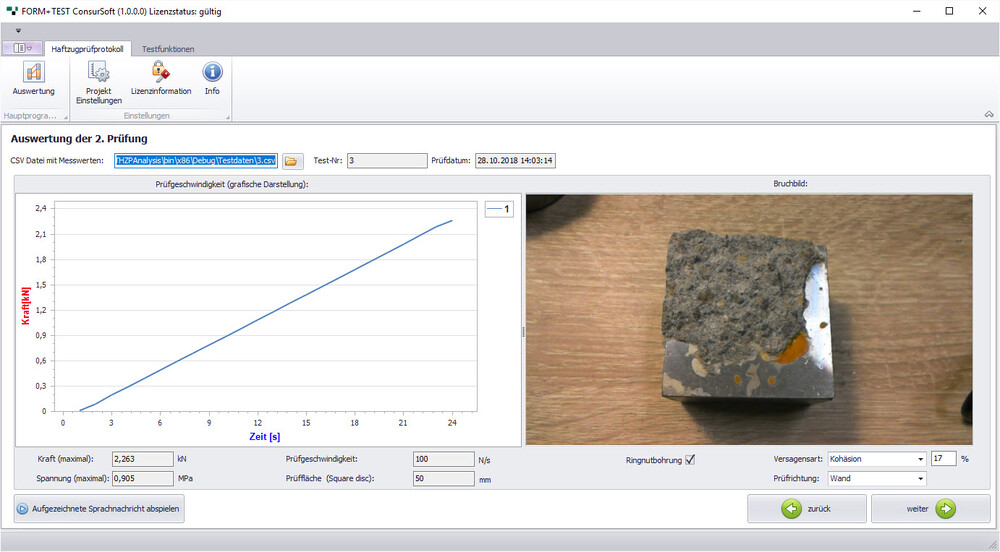1000x552 pixels.
Task: Open Lizenzinformation from the ribbon
Action: pos(160,78)
